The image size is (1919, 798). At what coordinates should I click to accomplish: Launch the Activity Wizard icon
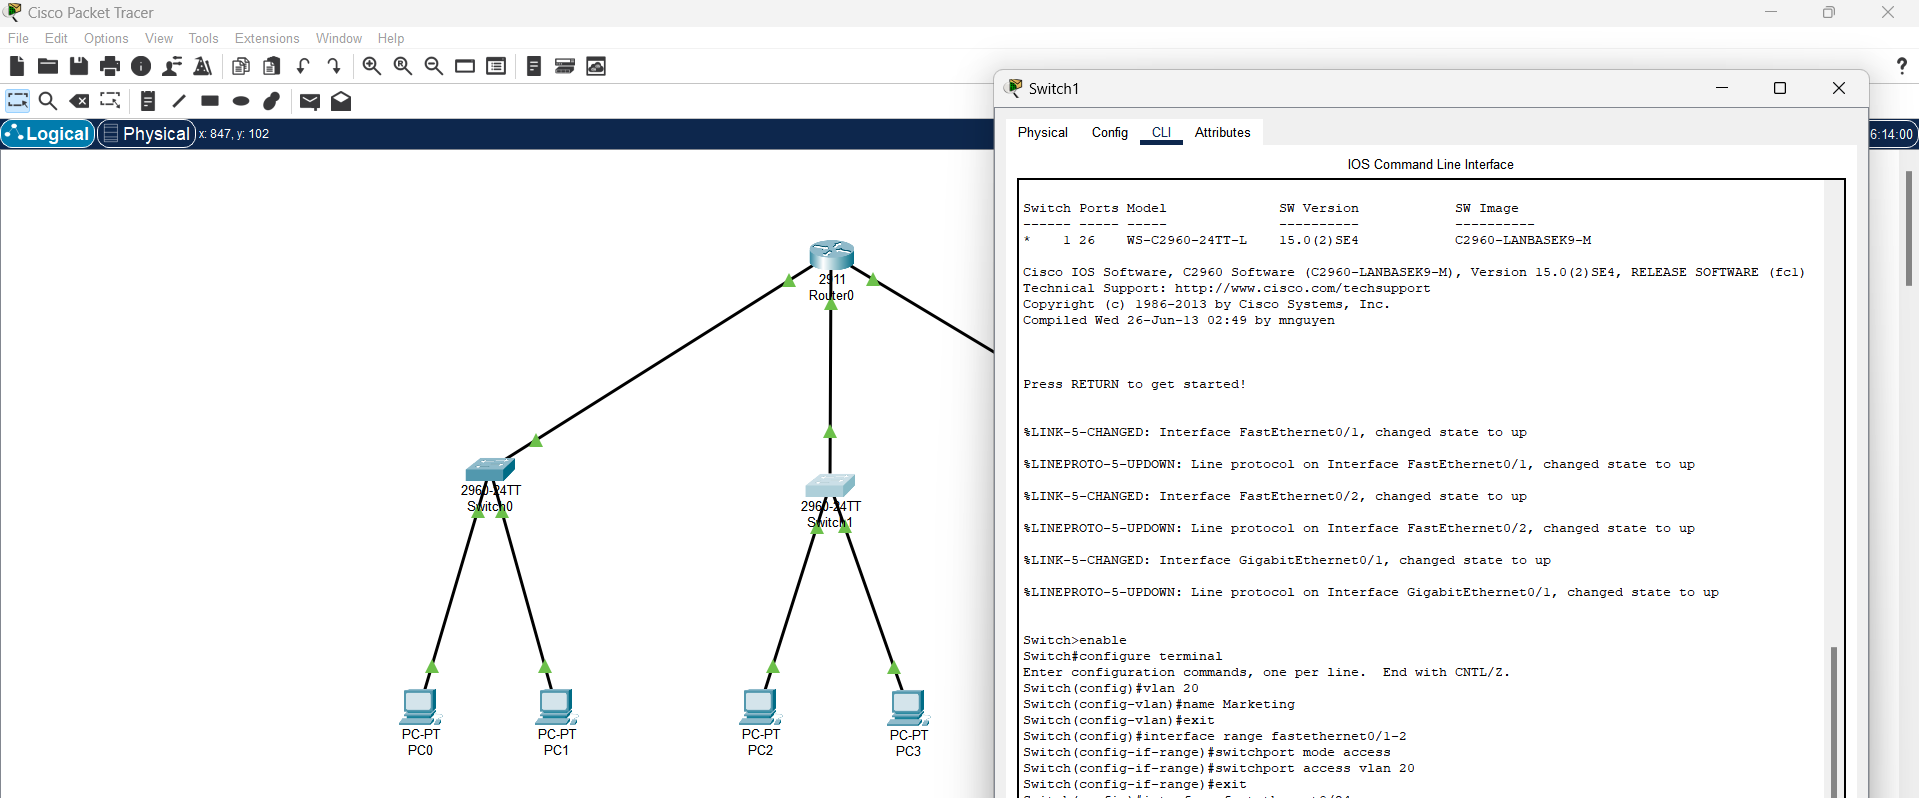pos(203,66)
